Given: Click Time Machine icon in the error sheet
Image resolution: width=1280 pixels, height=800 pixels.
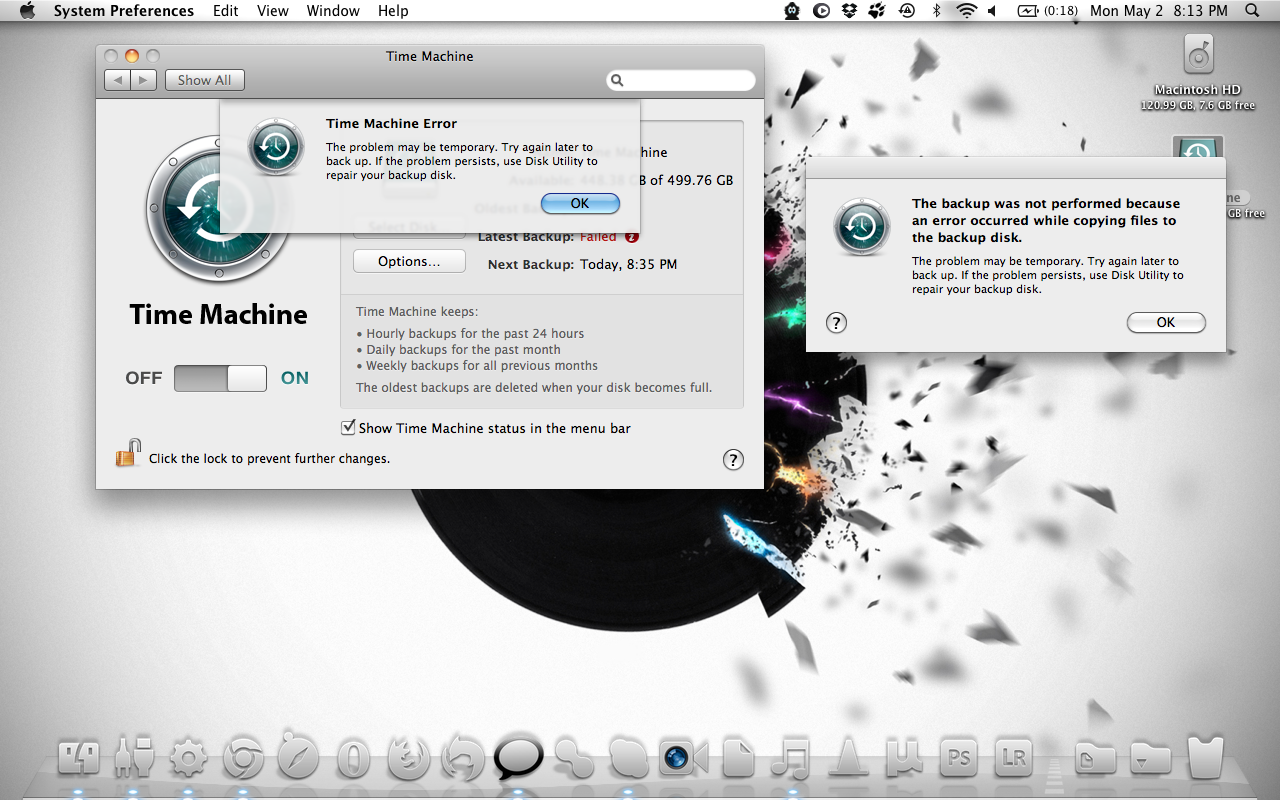Looking at the screenshot, I should (x=276, y=147).
